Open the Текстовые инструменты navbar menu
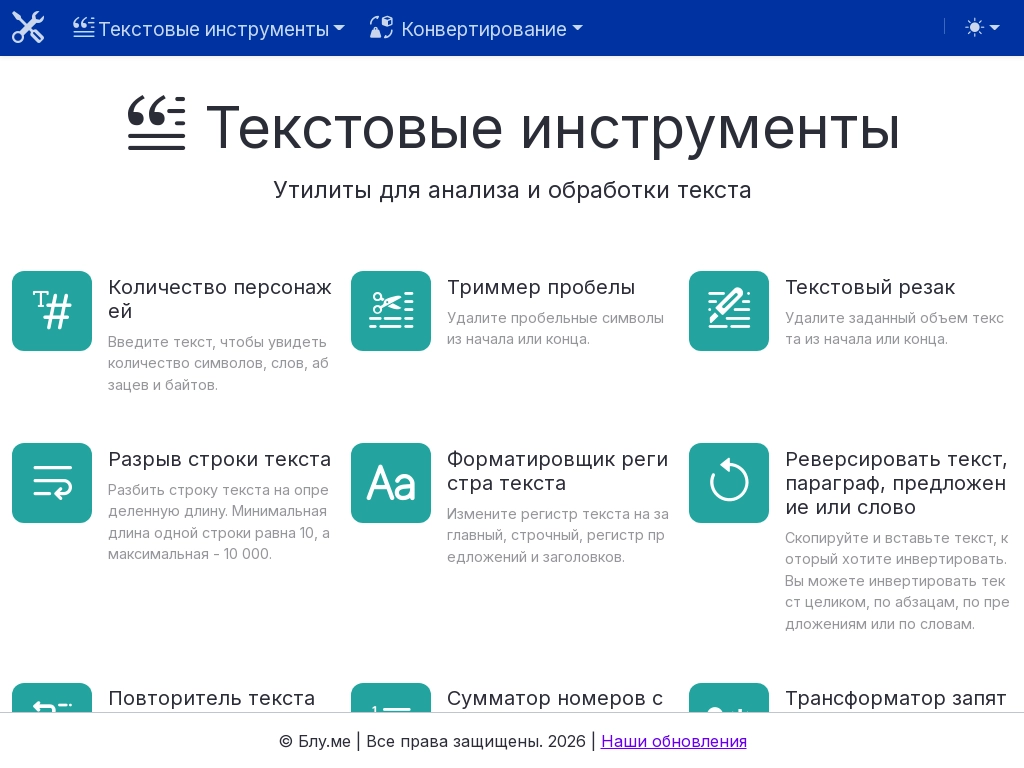This screenshot has height=768, width=1024. [210, 29]
